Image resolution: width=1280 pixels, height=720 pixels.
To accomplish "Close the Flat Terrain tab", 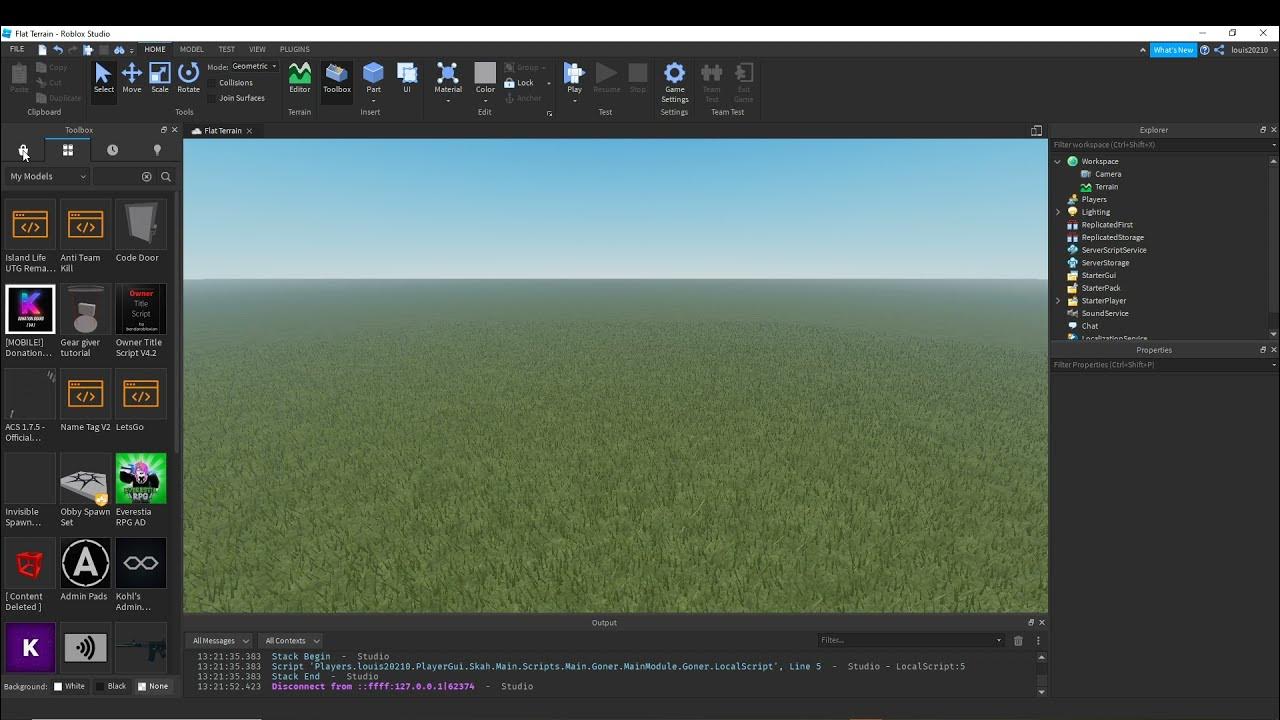I will click(249, 131).
